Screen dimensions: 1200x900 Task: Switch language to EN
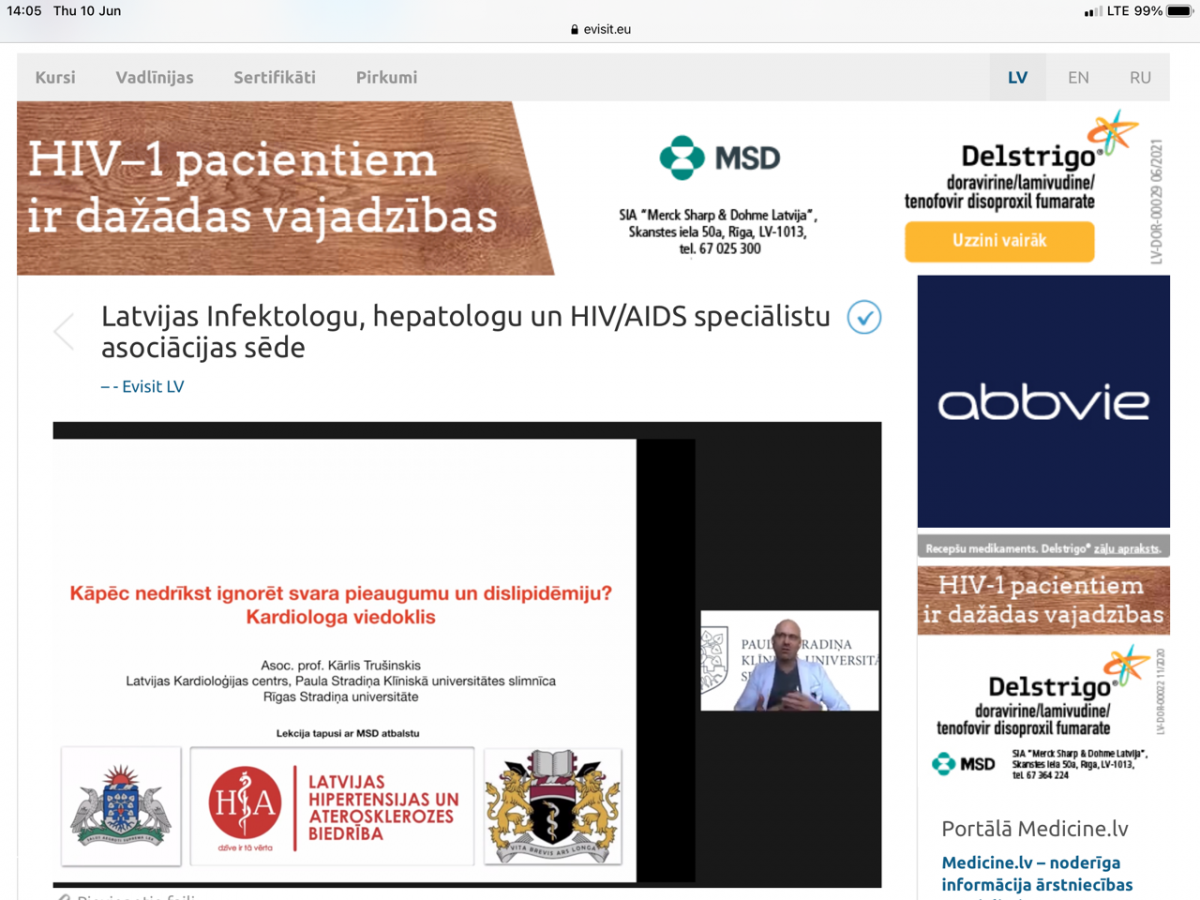tap(1078, 77)
